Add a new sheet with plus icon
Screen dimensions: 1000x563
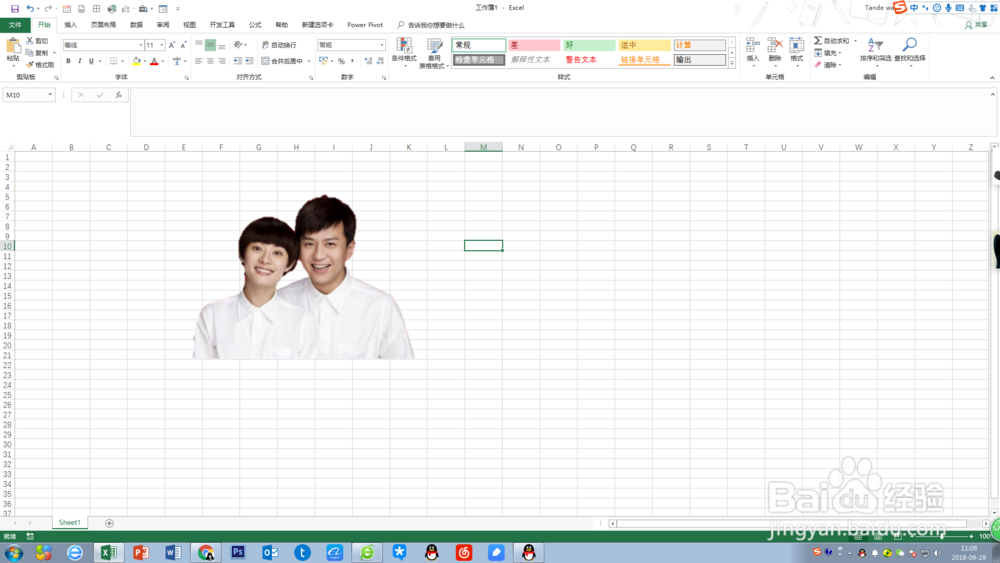pos(109,523)
